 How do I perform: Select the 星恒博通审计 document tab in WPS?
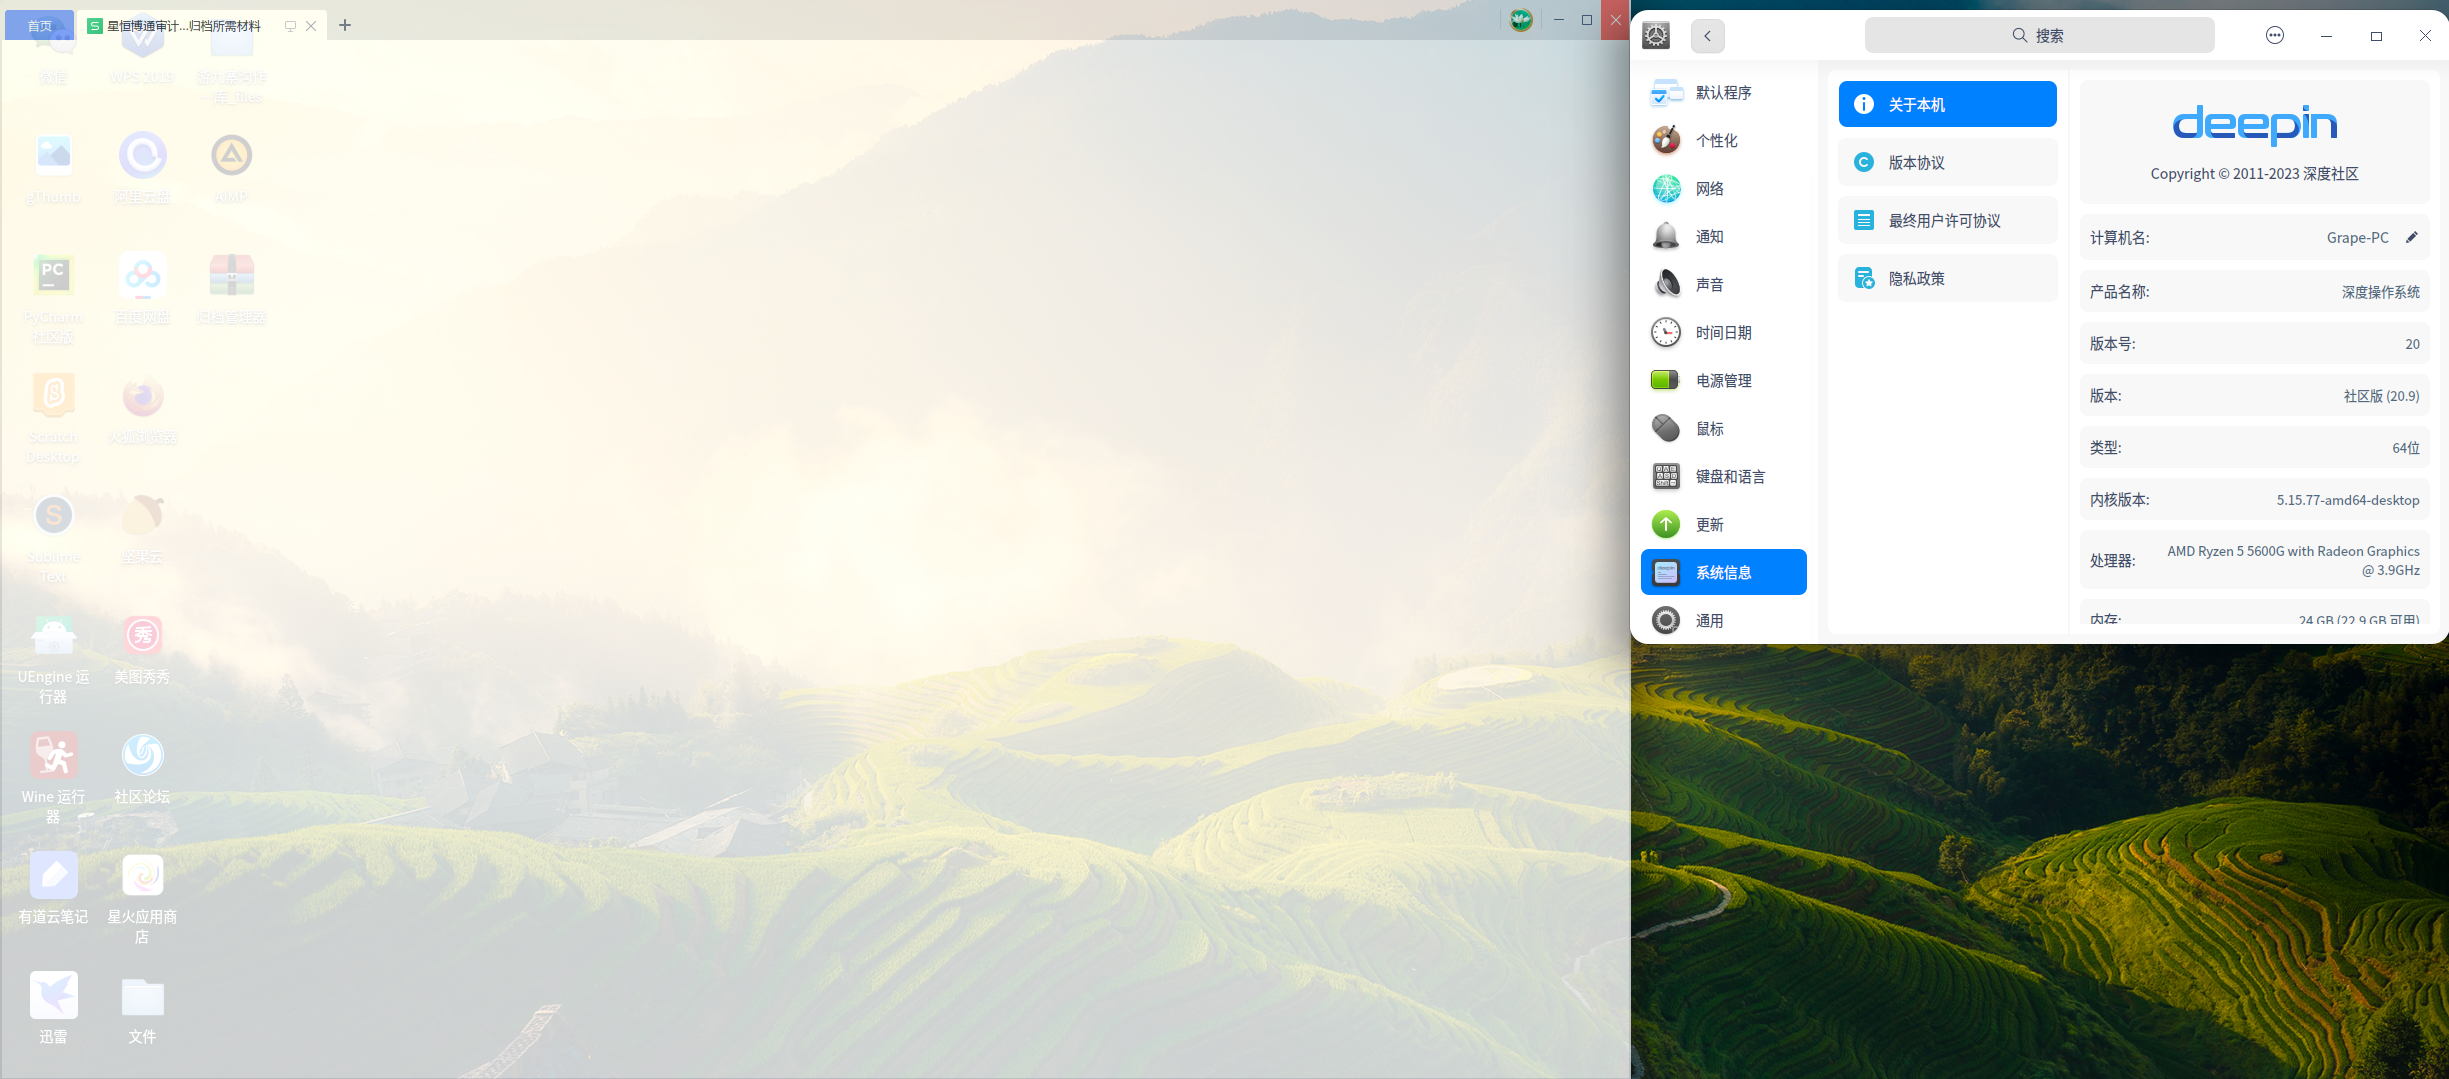pos(184,26)
